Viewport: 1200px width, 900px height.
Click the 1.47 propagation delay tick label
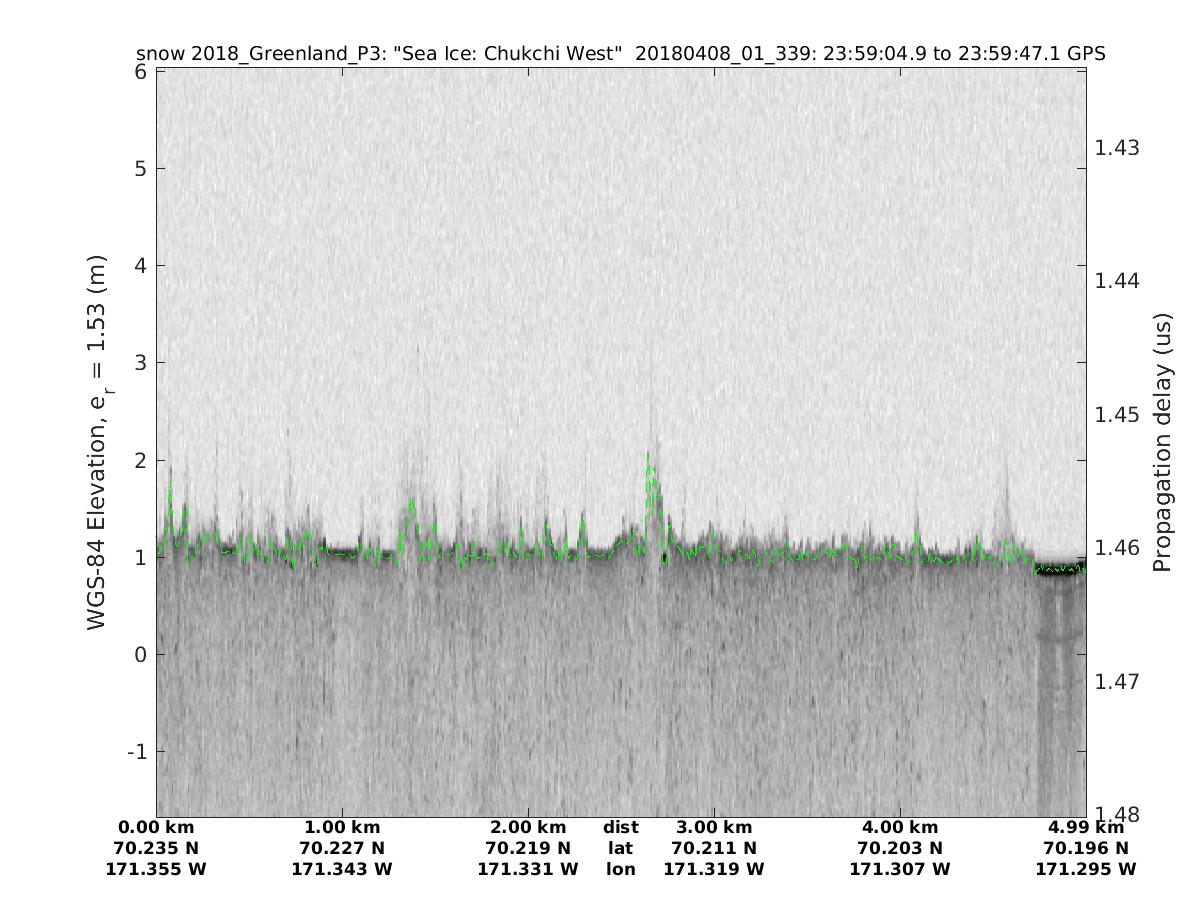coord(1117,681)
